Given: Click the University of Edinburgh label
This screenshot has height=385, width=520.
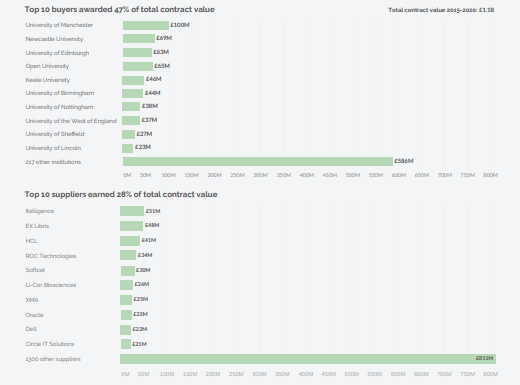Looking at the screenshot, I should pyautogui.click(x=57, y=53).
